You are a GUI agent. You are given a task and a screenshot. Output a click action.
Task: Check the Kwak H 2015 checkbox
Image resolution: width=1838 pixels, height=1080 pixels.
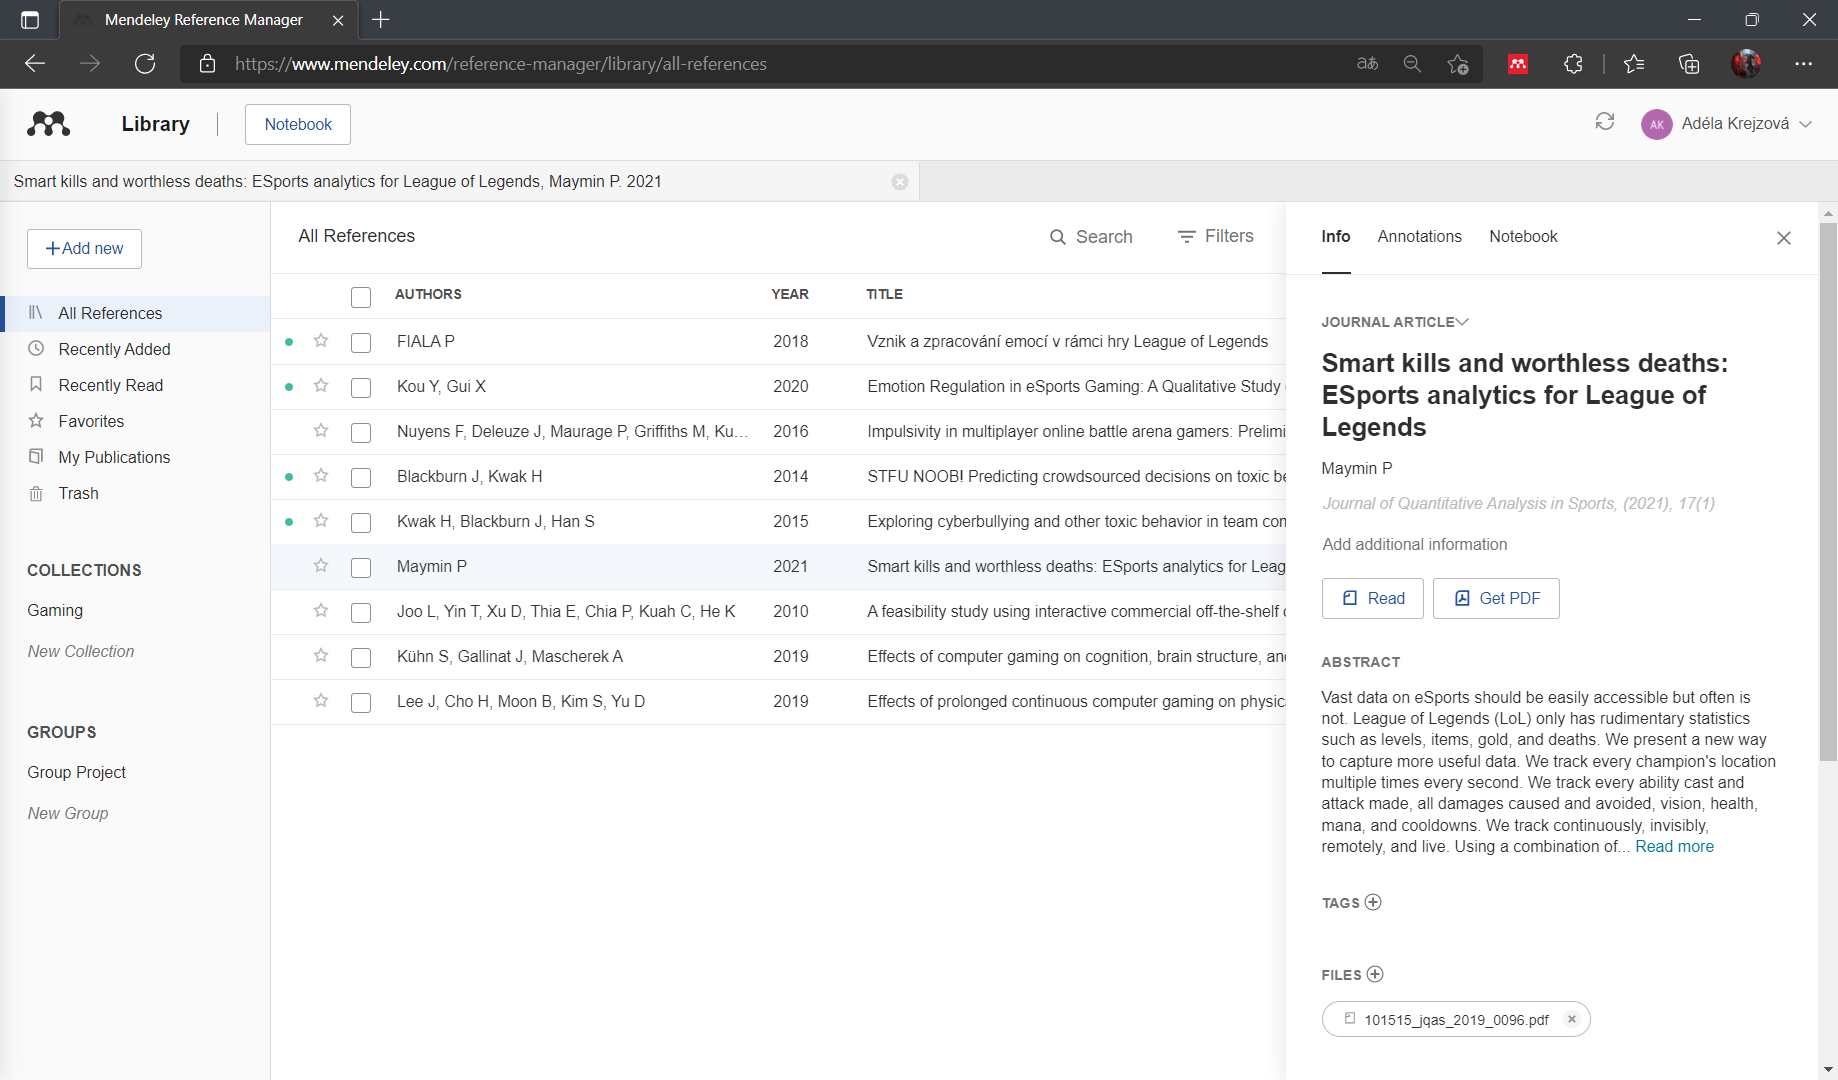[x=361, y=522]
